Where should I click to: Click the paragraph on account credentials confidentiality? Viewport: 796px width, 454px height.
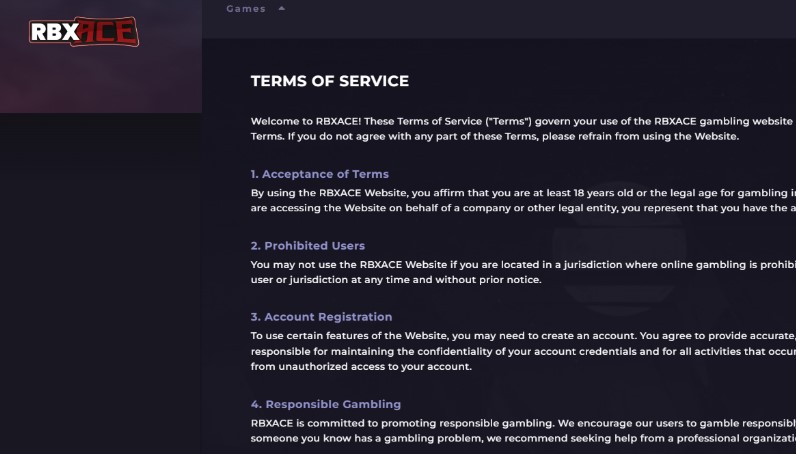click(x=523, y=351)
